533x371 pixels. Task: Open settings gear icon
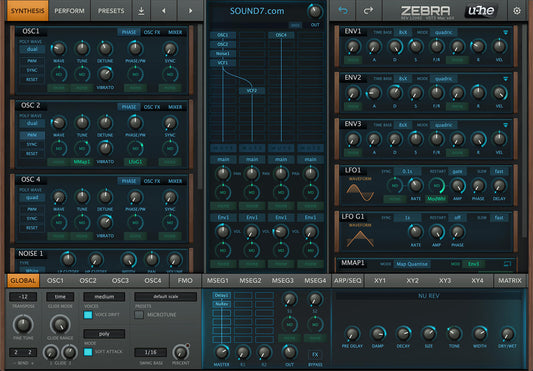point(517,11)
